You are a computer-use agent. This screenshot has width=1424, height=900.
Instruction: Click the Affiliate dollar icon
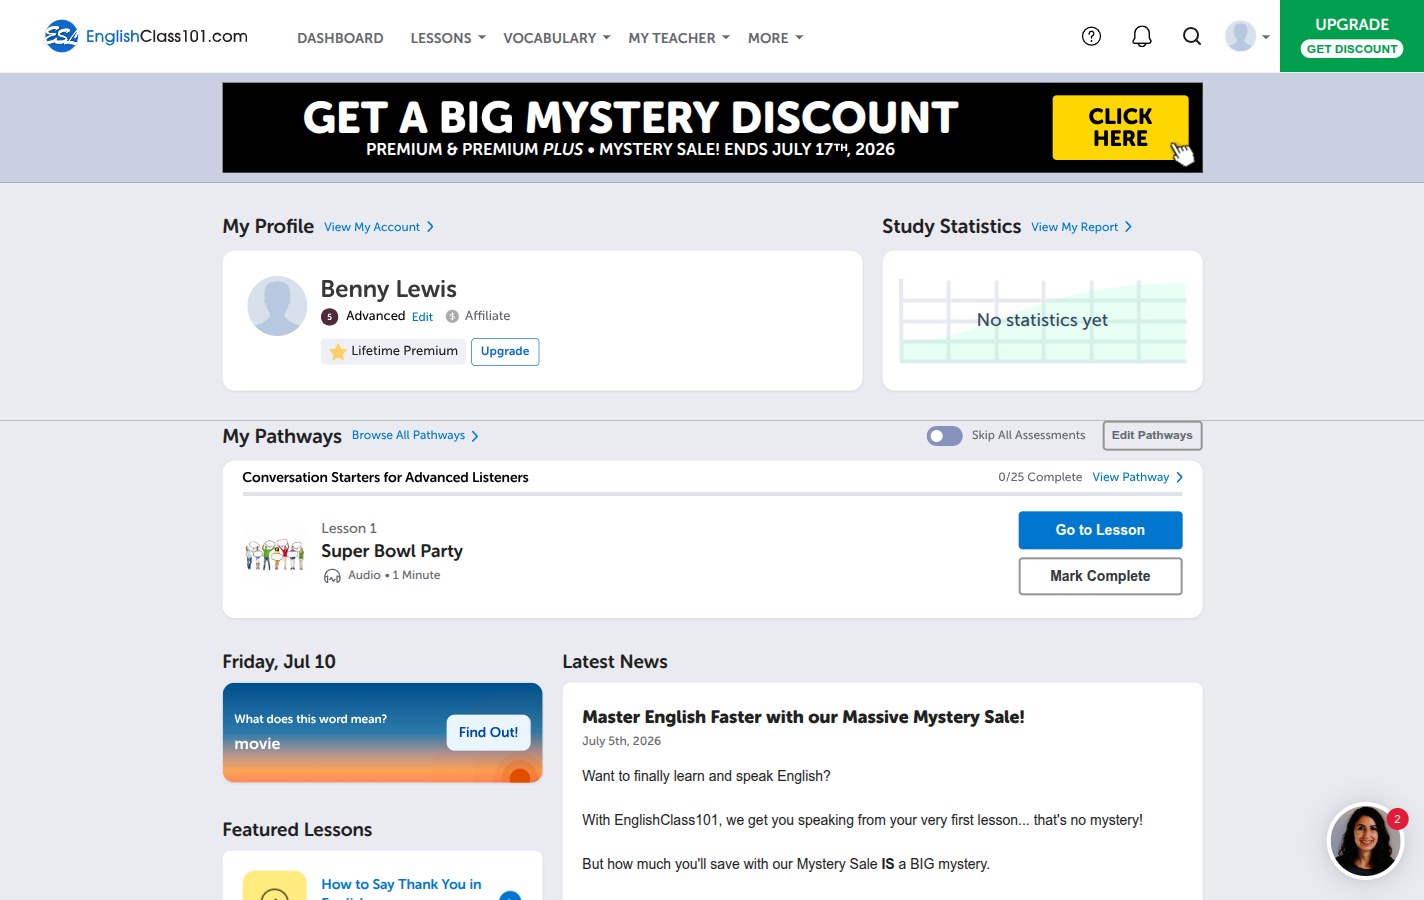(452, 316)
